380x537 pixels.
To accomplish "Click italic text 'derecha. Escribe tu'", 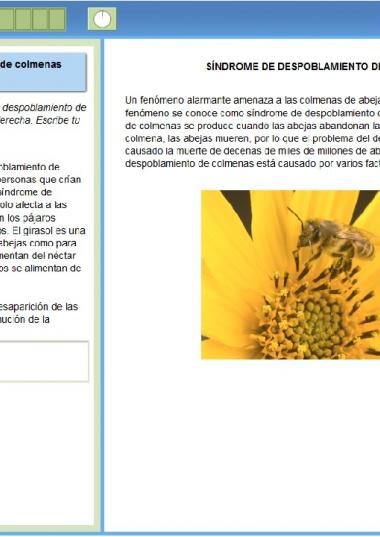I will click(x=40, y=120).
